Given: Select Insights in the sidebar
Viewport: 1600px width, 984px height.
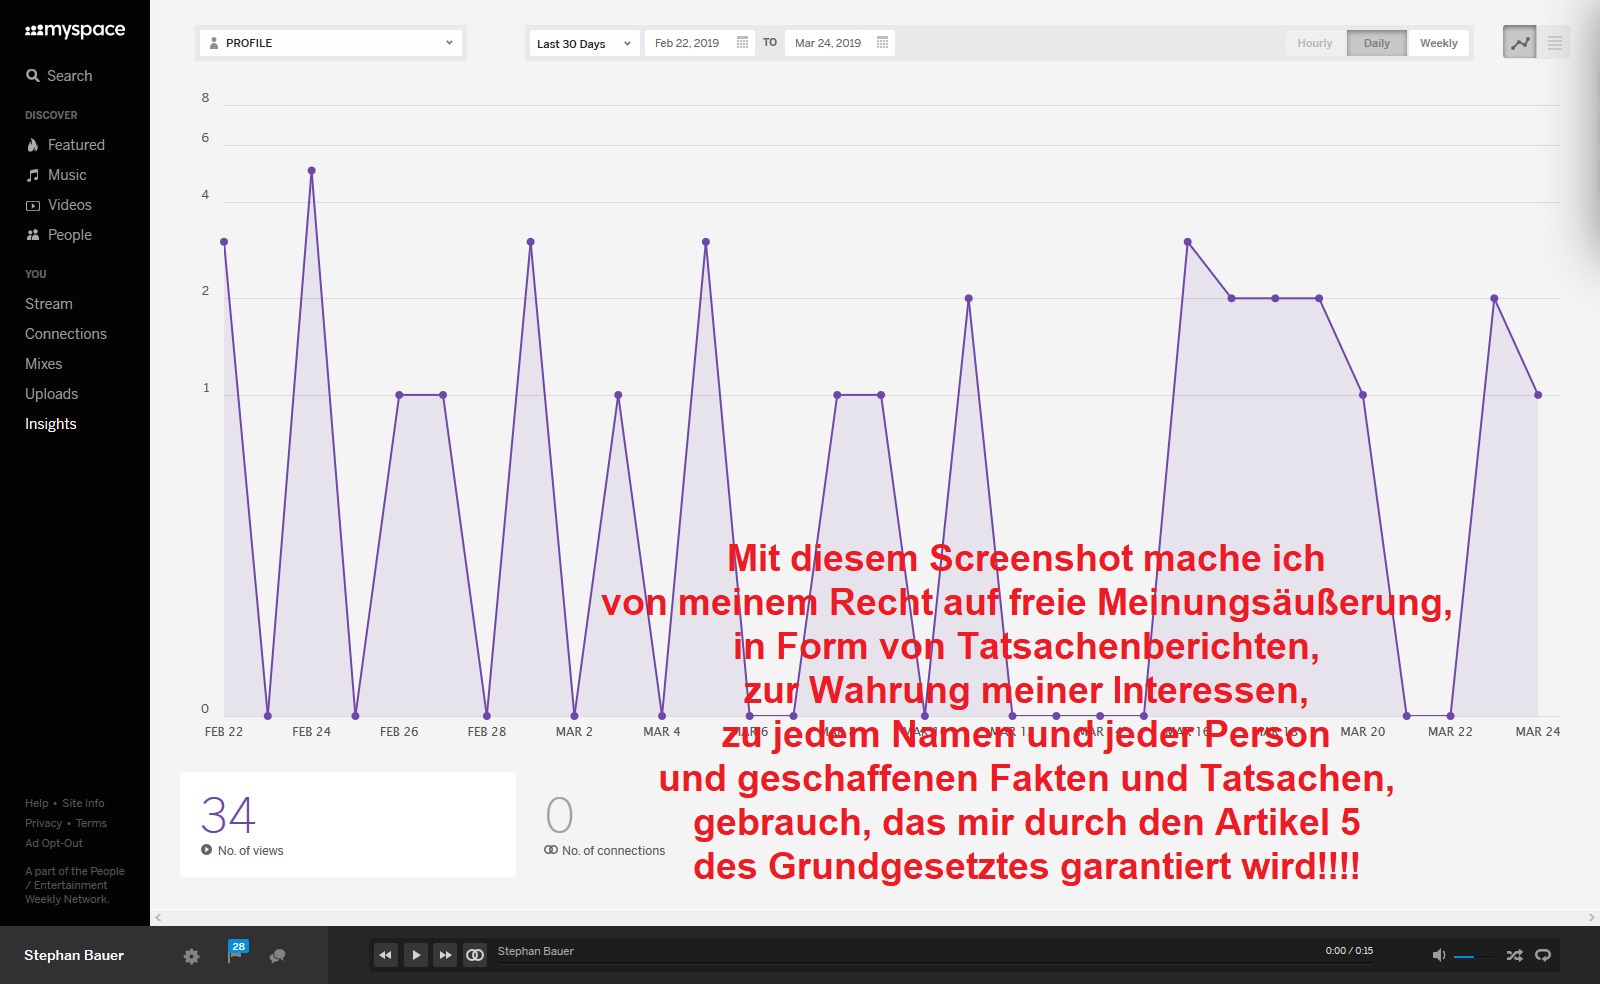Looking at the screenshot, I should point(51,424).
